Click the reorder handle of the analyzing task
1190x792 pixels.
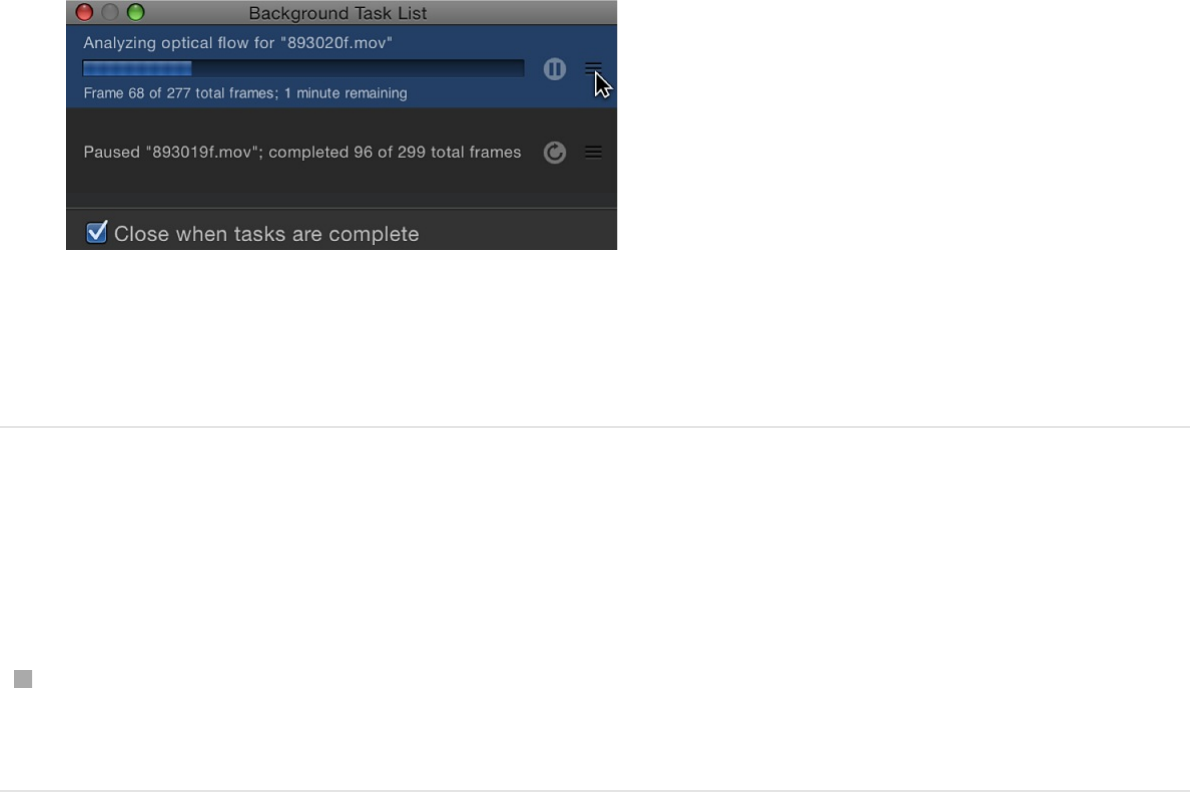point(593,69)
